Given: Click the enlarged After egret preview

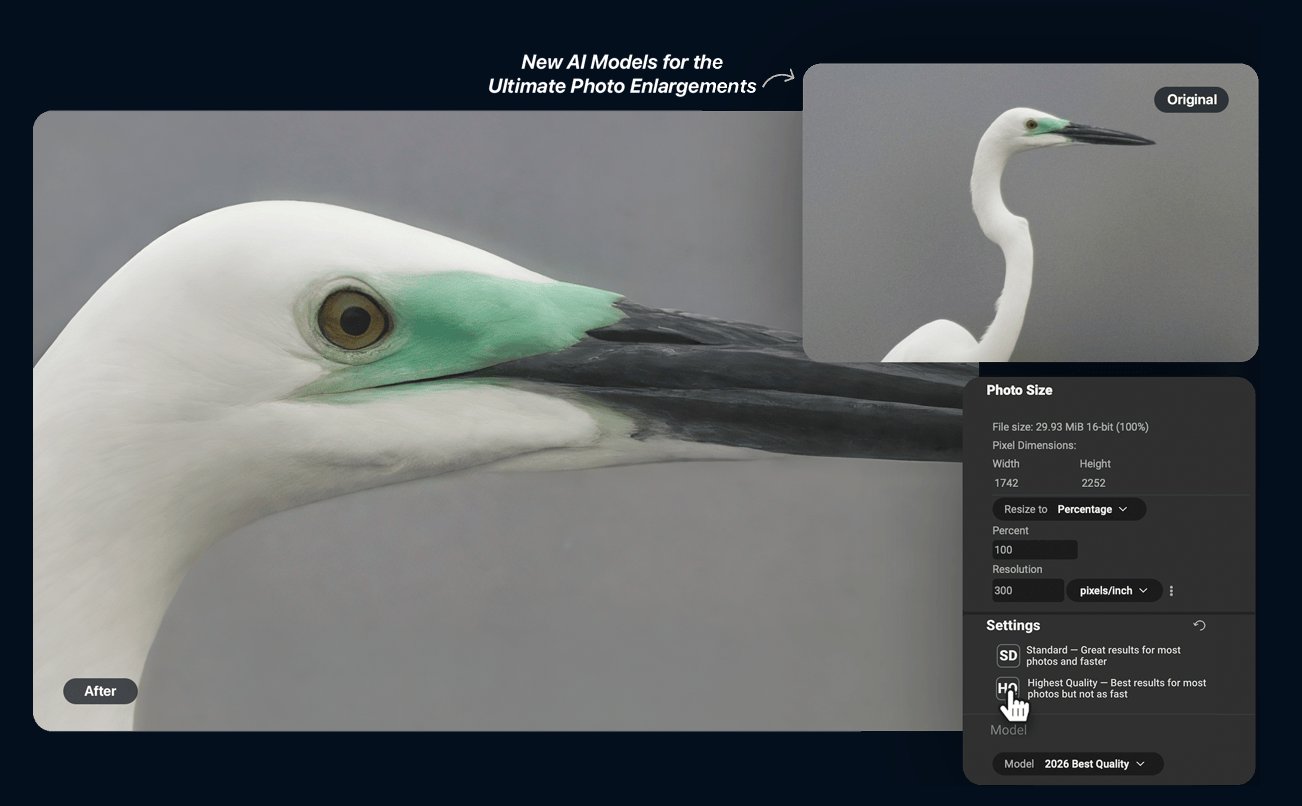Looking at the screenshot, I should (500, 420).
